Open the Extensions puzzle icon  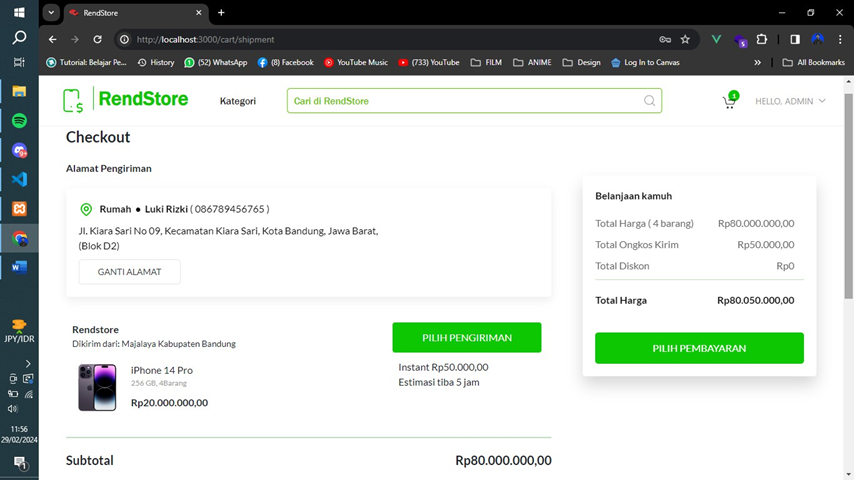point(762,39)
